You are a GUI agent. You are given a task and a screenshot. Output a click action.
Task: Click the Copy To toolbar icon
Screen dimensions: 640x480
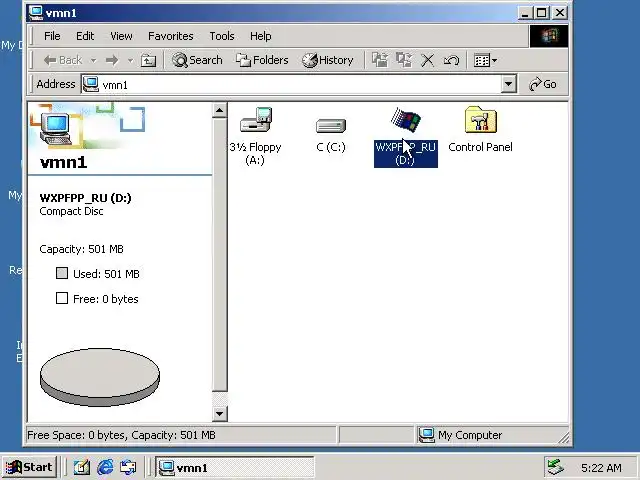click(x=404, y=60)
